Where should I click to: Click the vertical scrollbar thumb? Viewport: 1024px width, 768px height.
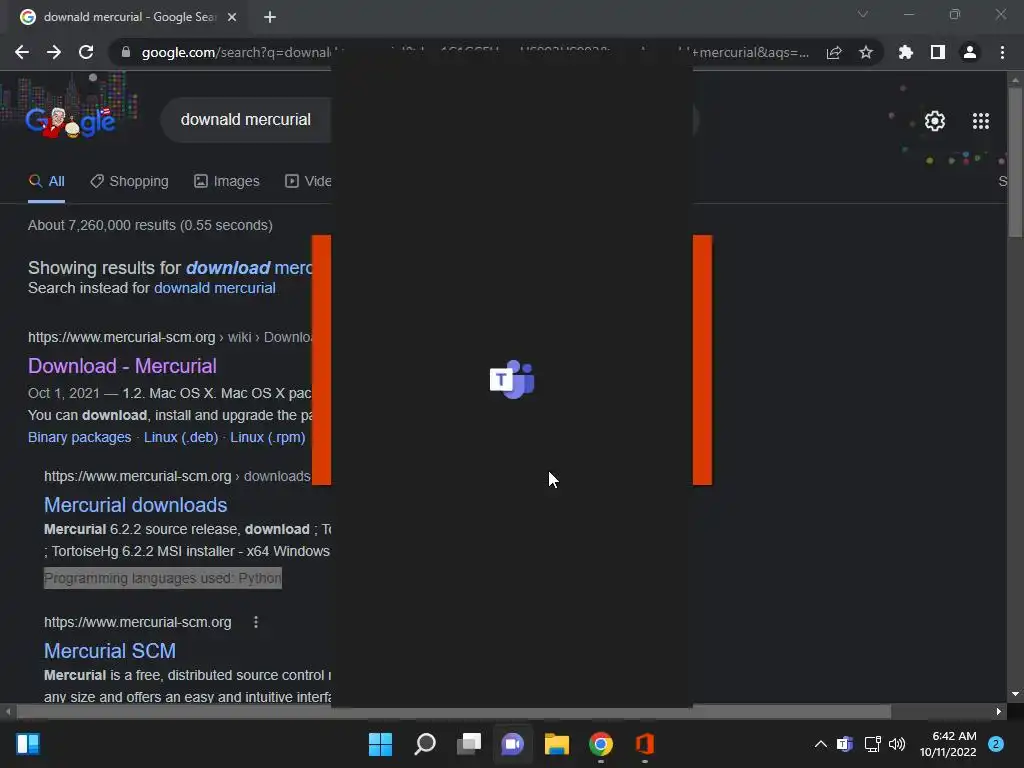coord(1015,162)
